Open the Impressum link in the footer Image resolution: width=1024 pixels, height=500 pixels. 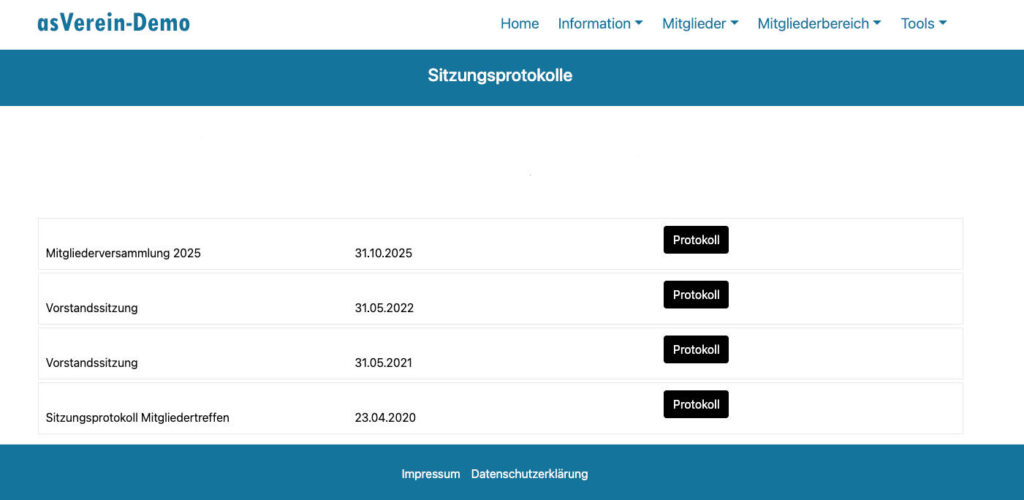click(431, 474)
